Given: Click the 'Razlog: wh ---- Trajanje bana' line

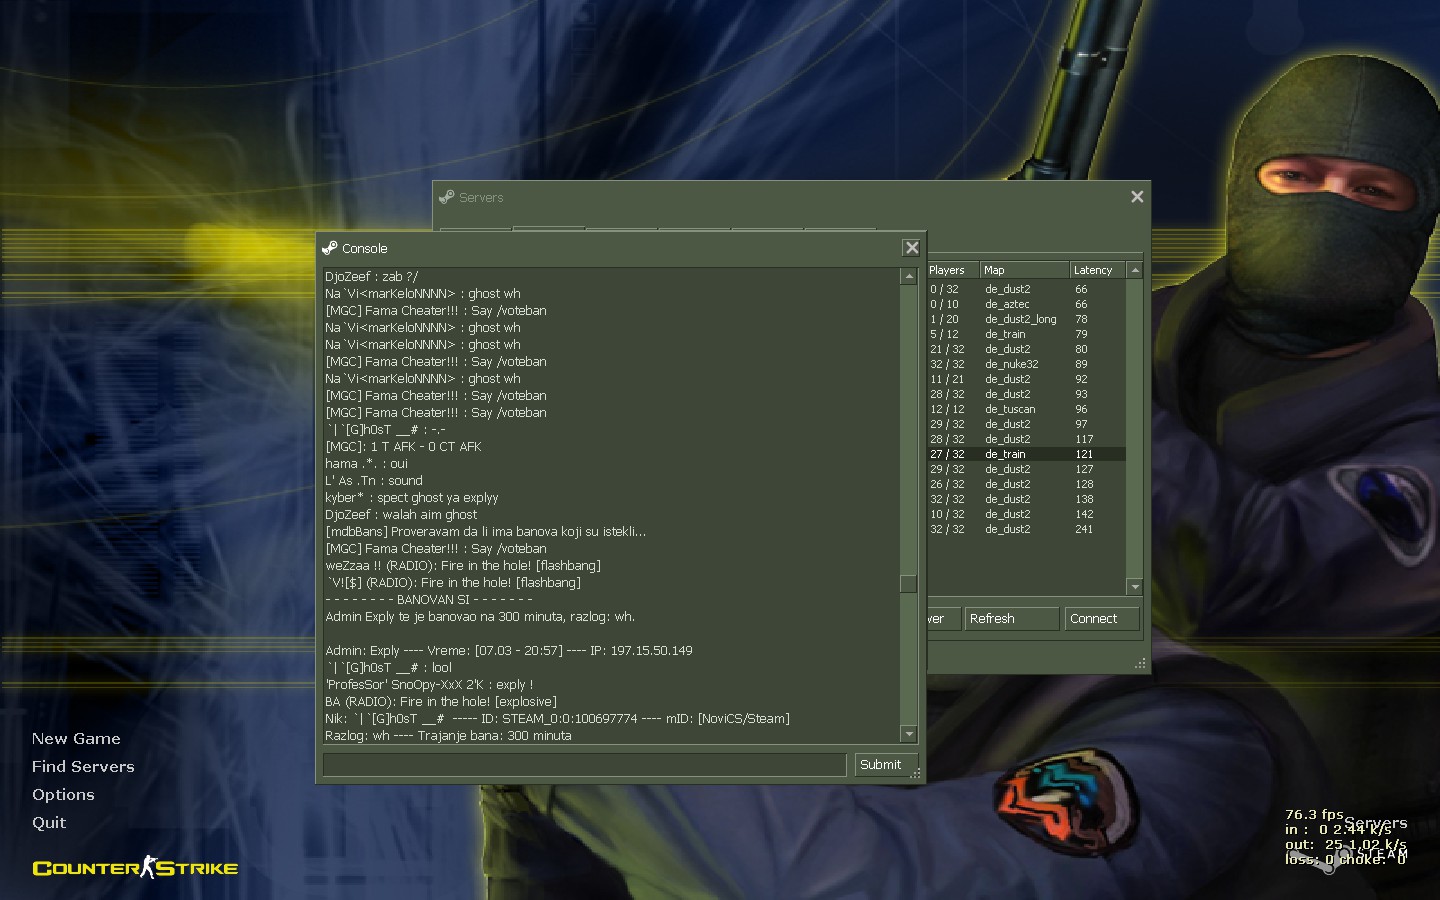Looking at the screenshot, I should 449,736.
